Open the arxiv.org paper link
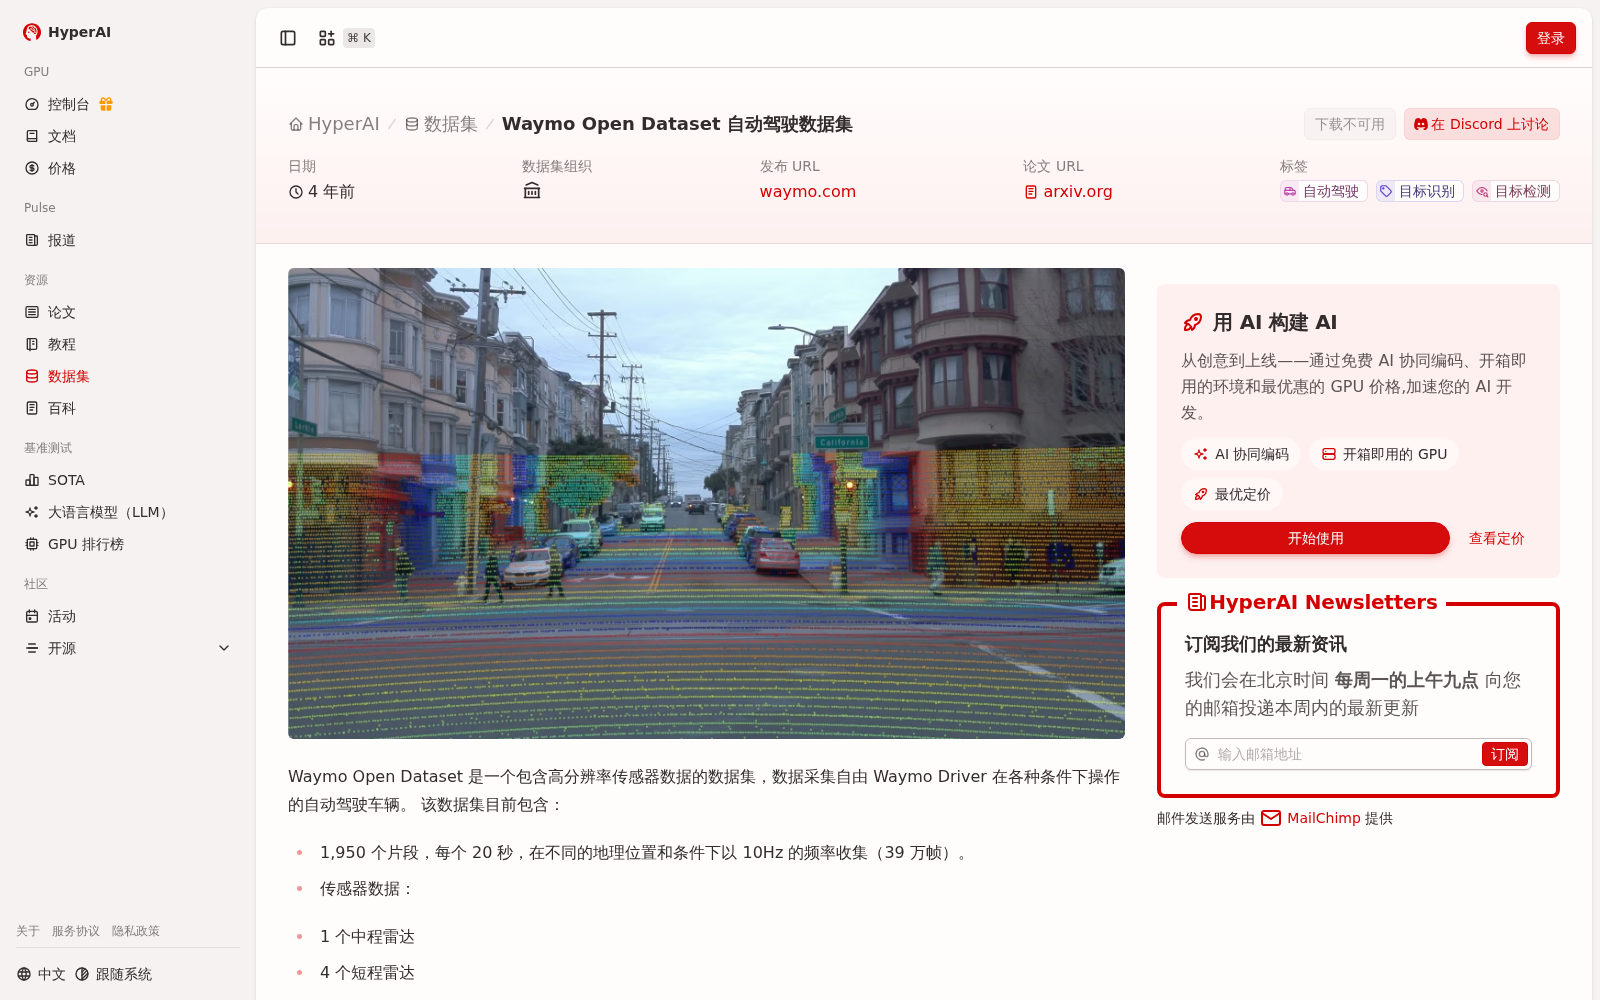 1068,191
